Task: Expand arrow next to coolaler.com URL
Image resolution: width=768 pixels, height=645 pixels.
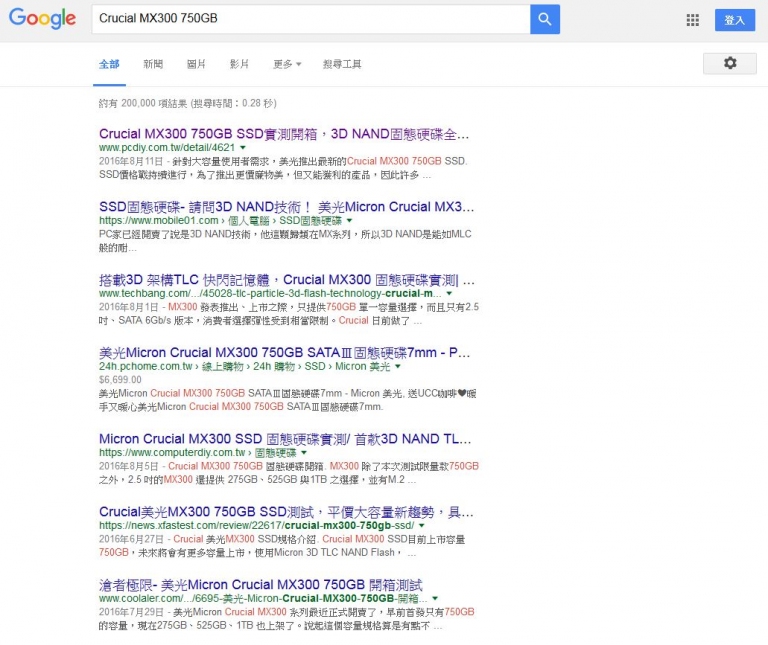Action: 435,598
